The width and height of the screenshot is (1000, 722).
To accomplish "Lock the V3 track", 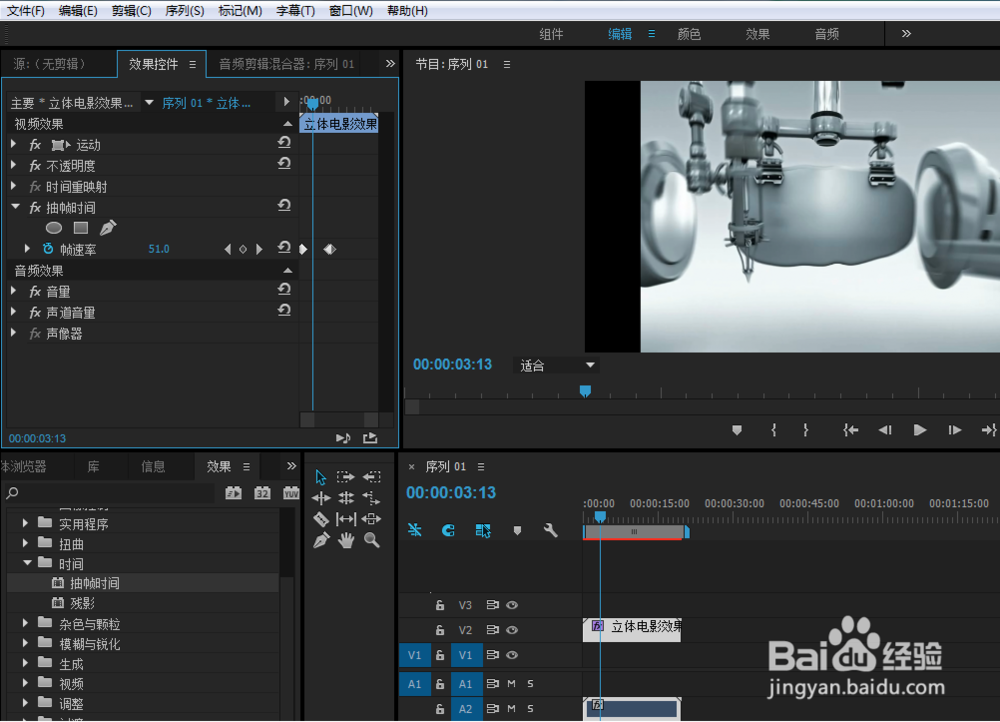I will click(440, 605).
